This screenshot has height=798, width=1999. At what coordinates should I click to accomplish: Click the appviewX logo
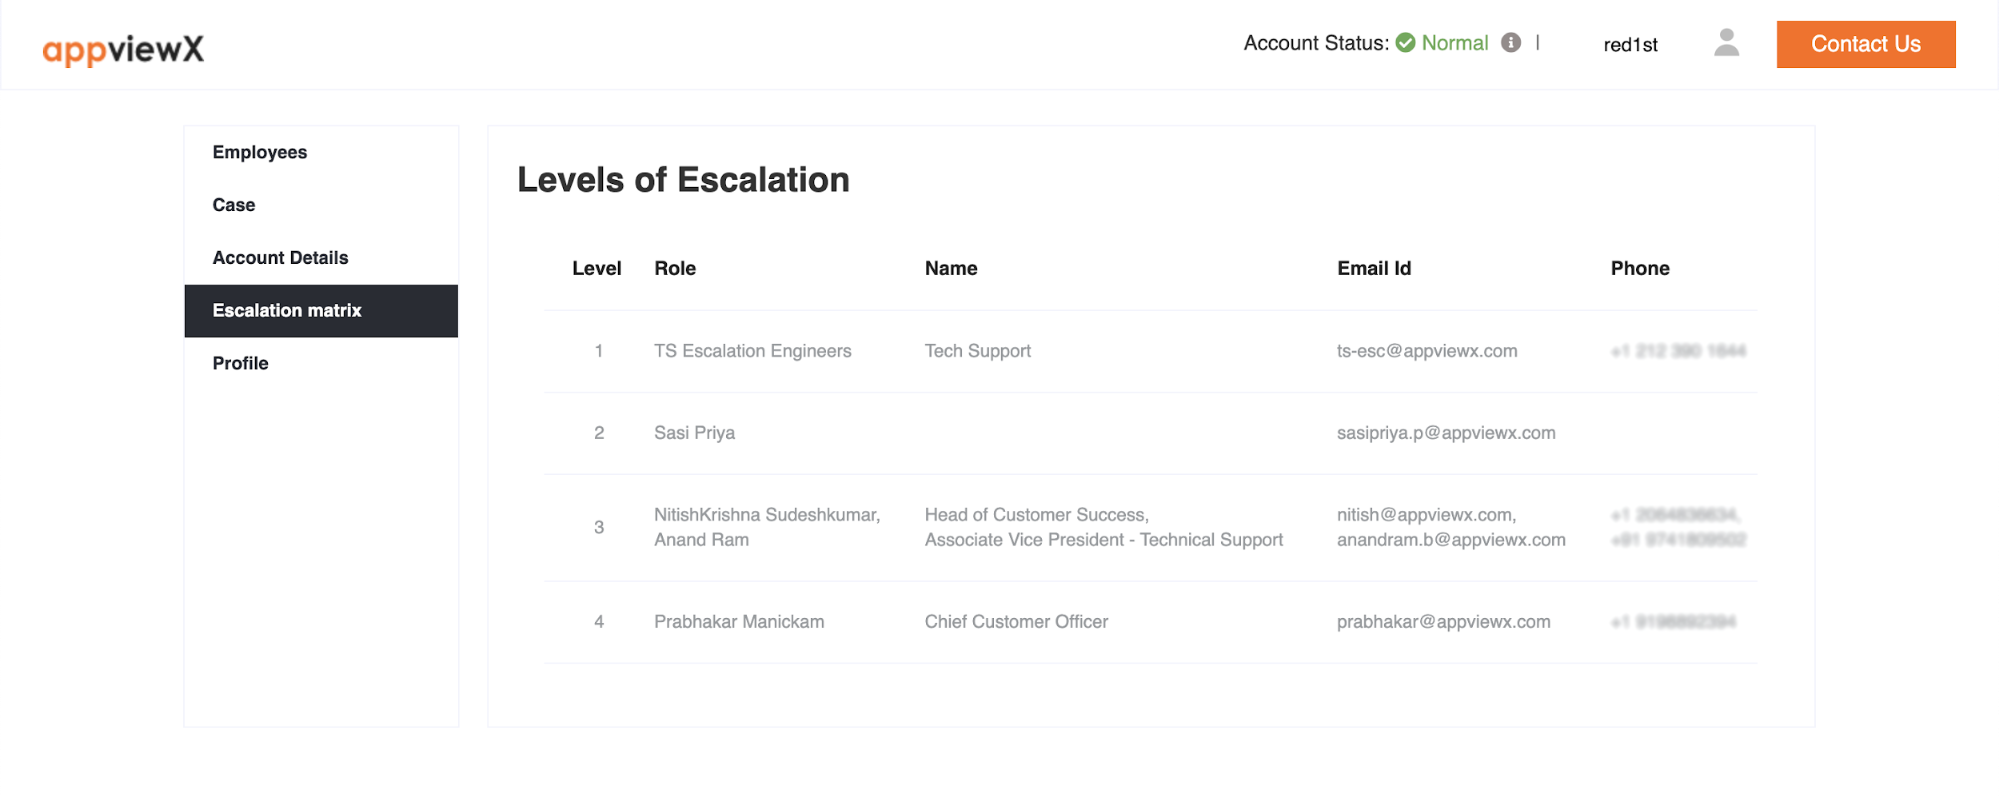pyautogui.click(x=123, y=48)
